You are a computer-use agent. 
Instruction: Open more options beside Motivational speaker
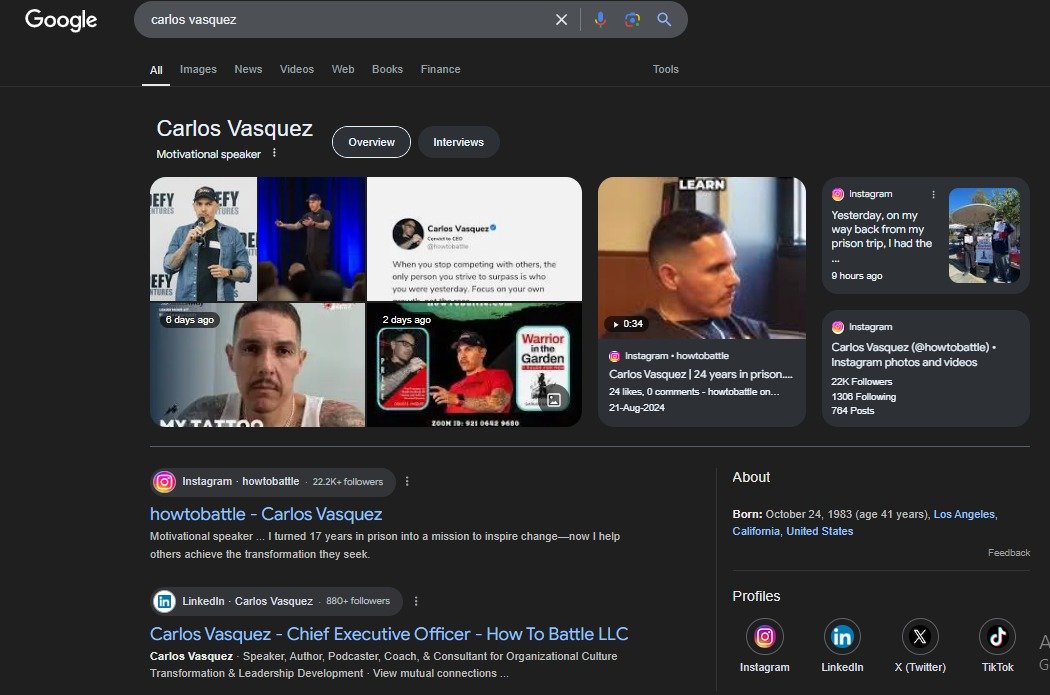[274, 154]
